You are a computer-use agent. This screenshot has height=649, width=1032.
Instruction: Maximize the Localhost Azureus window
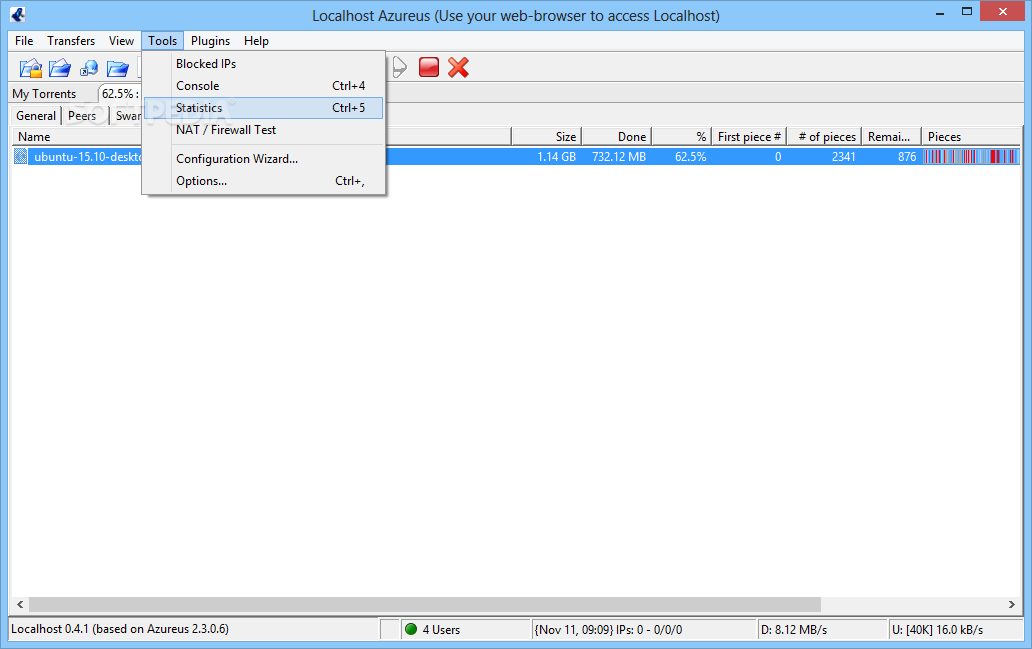tap(967, 12)
